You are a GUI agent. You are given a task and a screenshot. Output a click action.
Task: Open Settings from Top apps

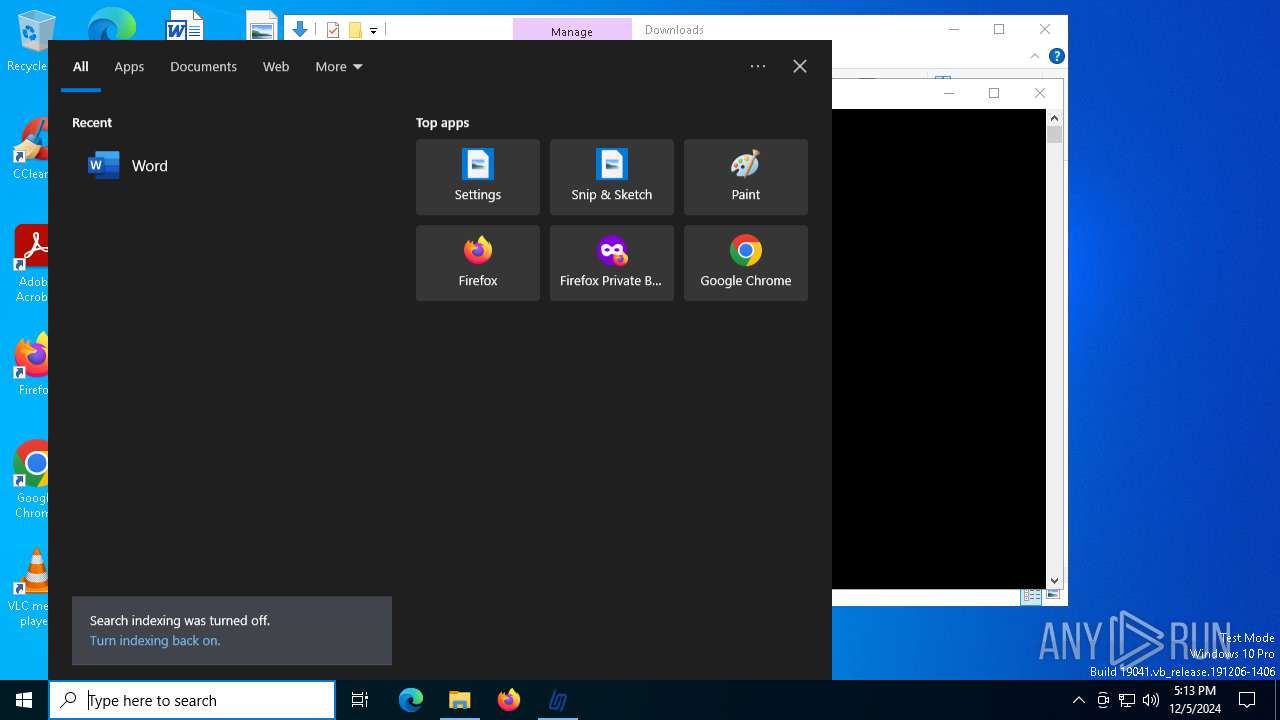477,177
